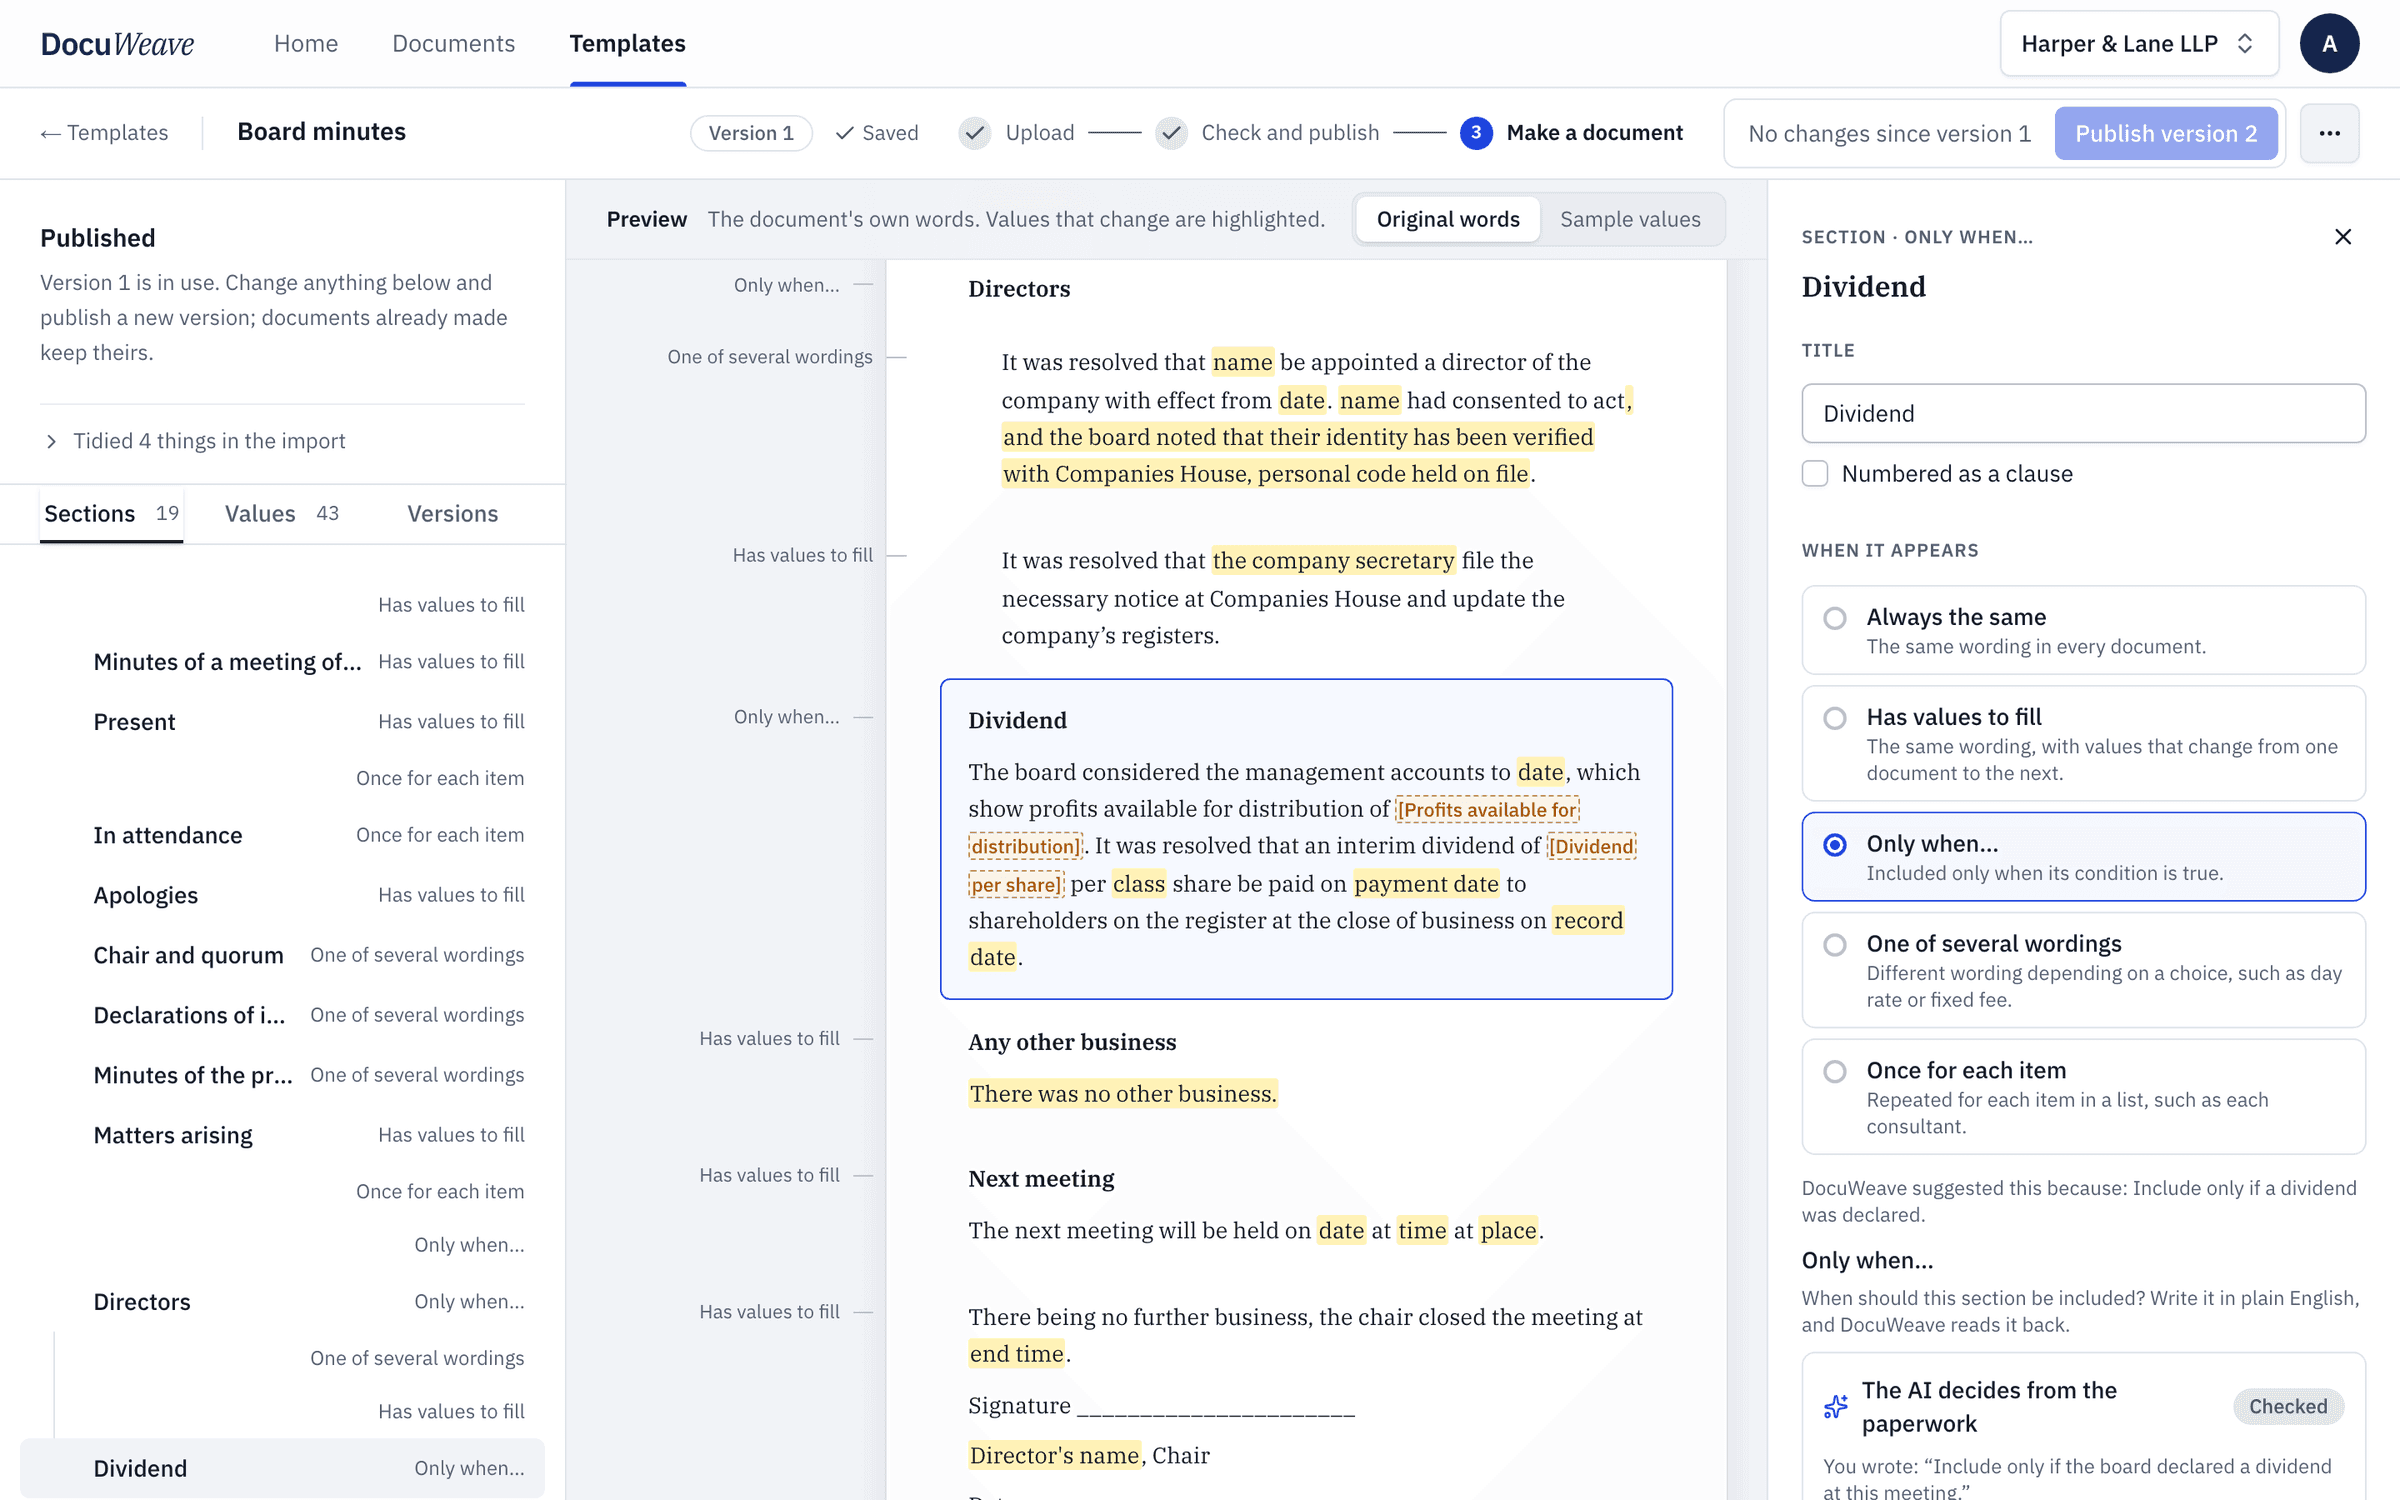Go to the Documents nav item

453,43
